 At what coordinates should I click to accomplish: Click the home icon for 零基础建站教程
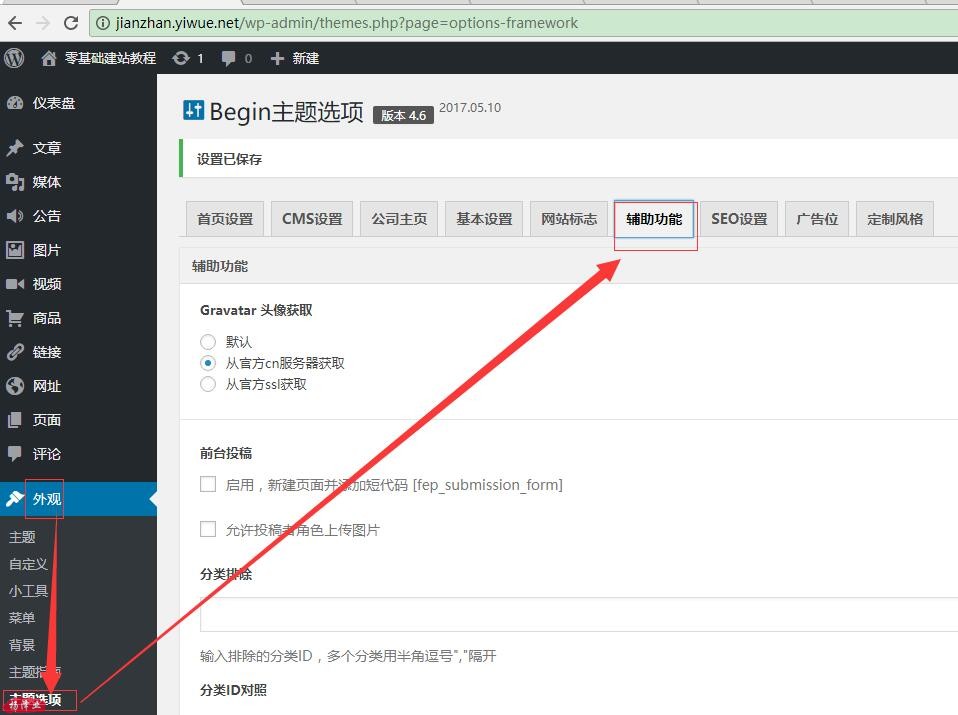[x=48, y=58]
